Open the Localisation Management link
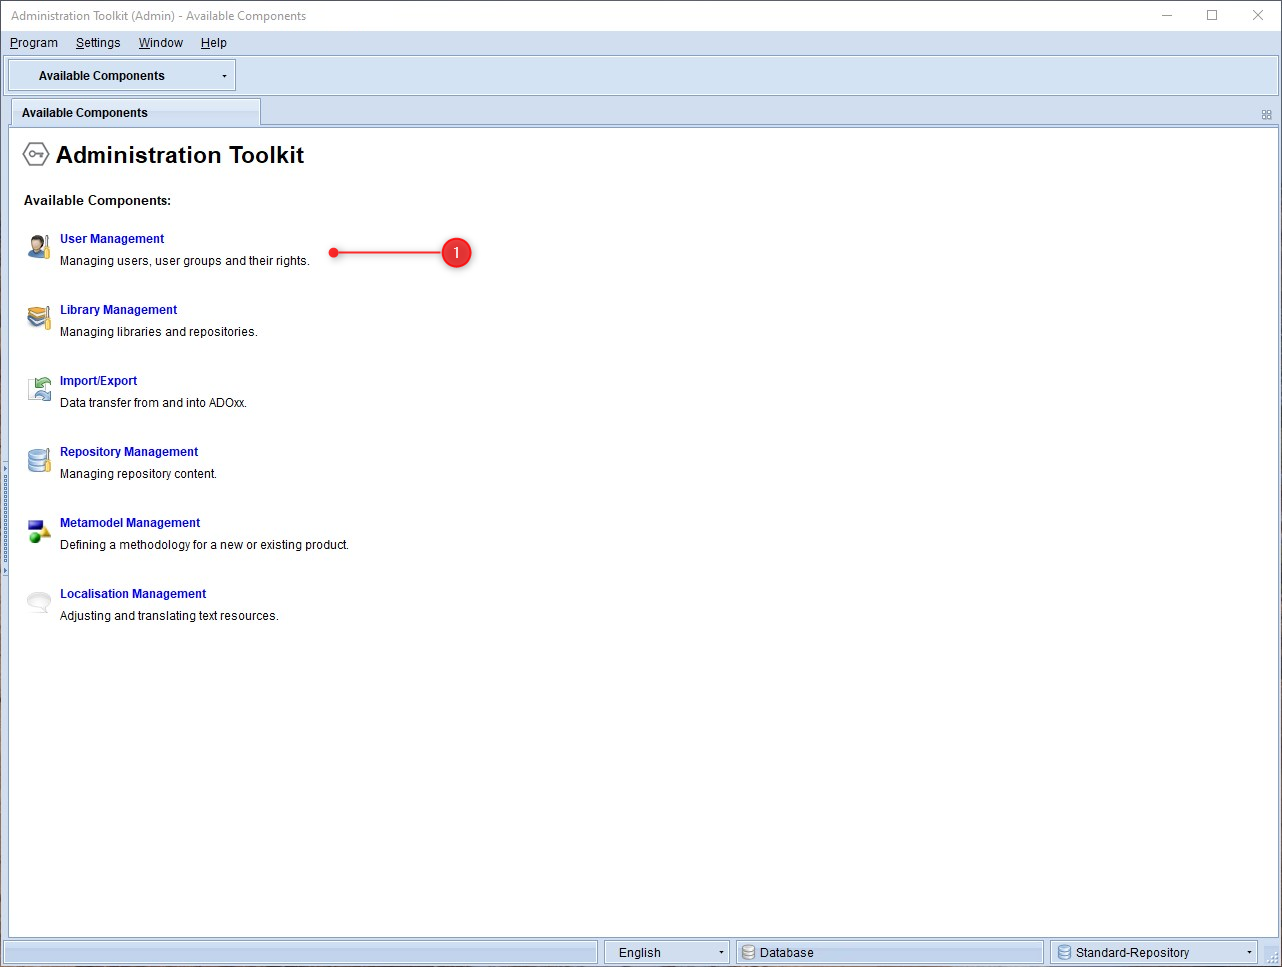This screenshot has height=967, width=1282. (133, 594)
